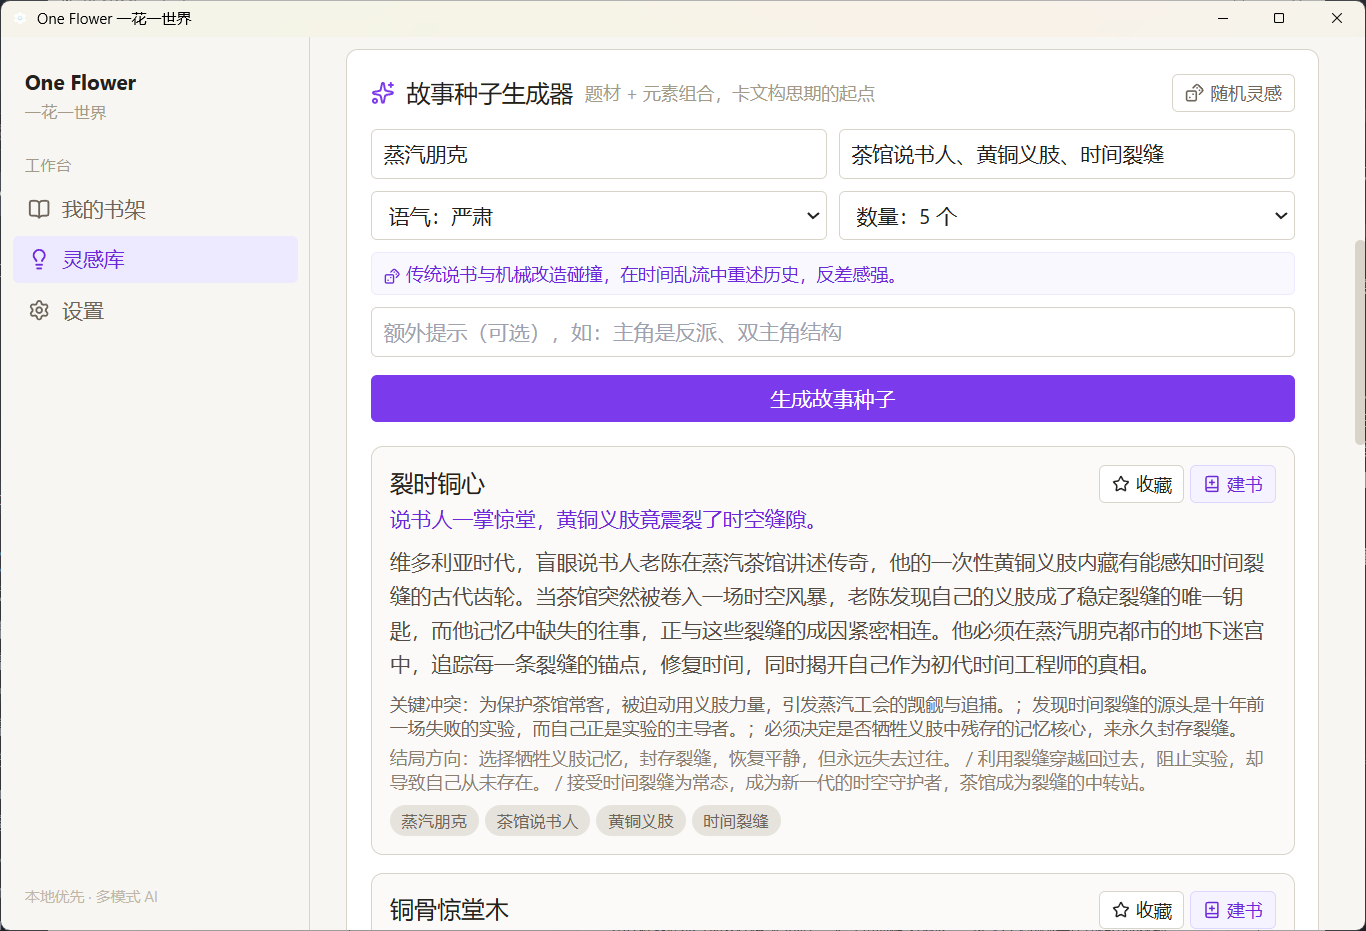The image size is (1366, 931).
Task: Click the star icon on 裂时铜心 card
Action: [x=1121, y=484]
